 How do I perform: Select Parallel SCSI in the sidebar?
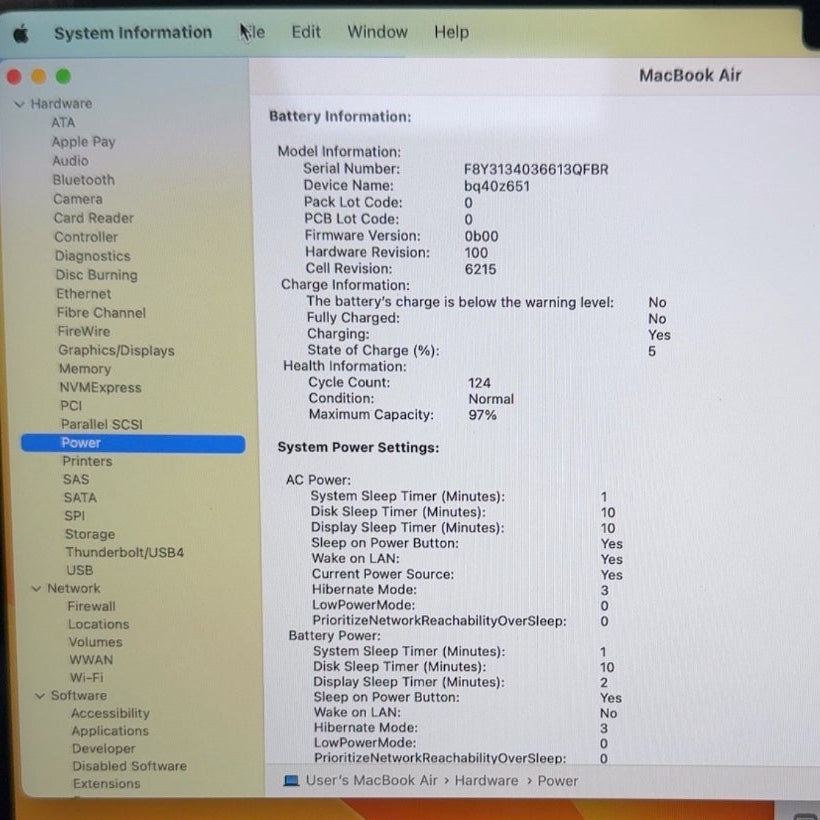101,425
